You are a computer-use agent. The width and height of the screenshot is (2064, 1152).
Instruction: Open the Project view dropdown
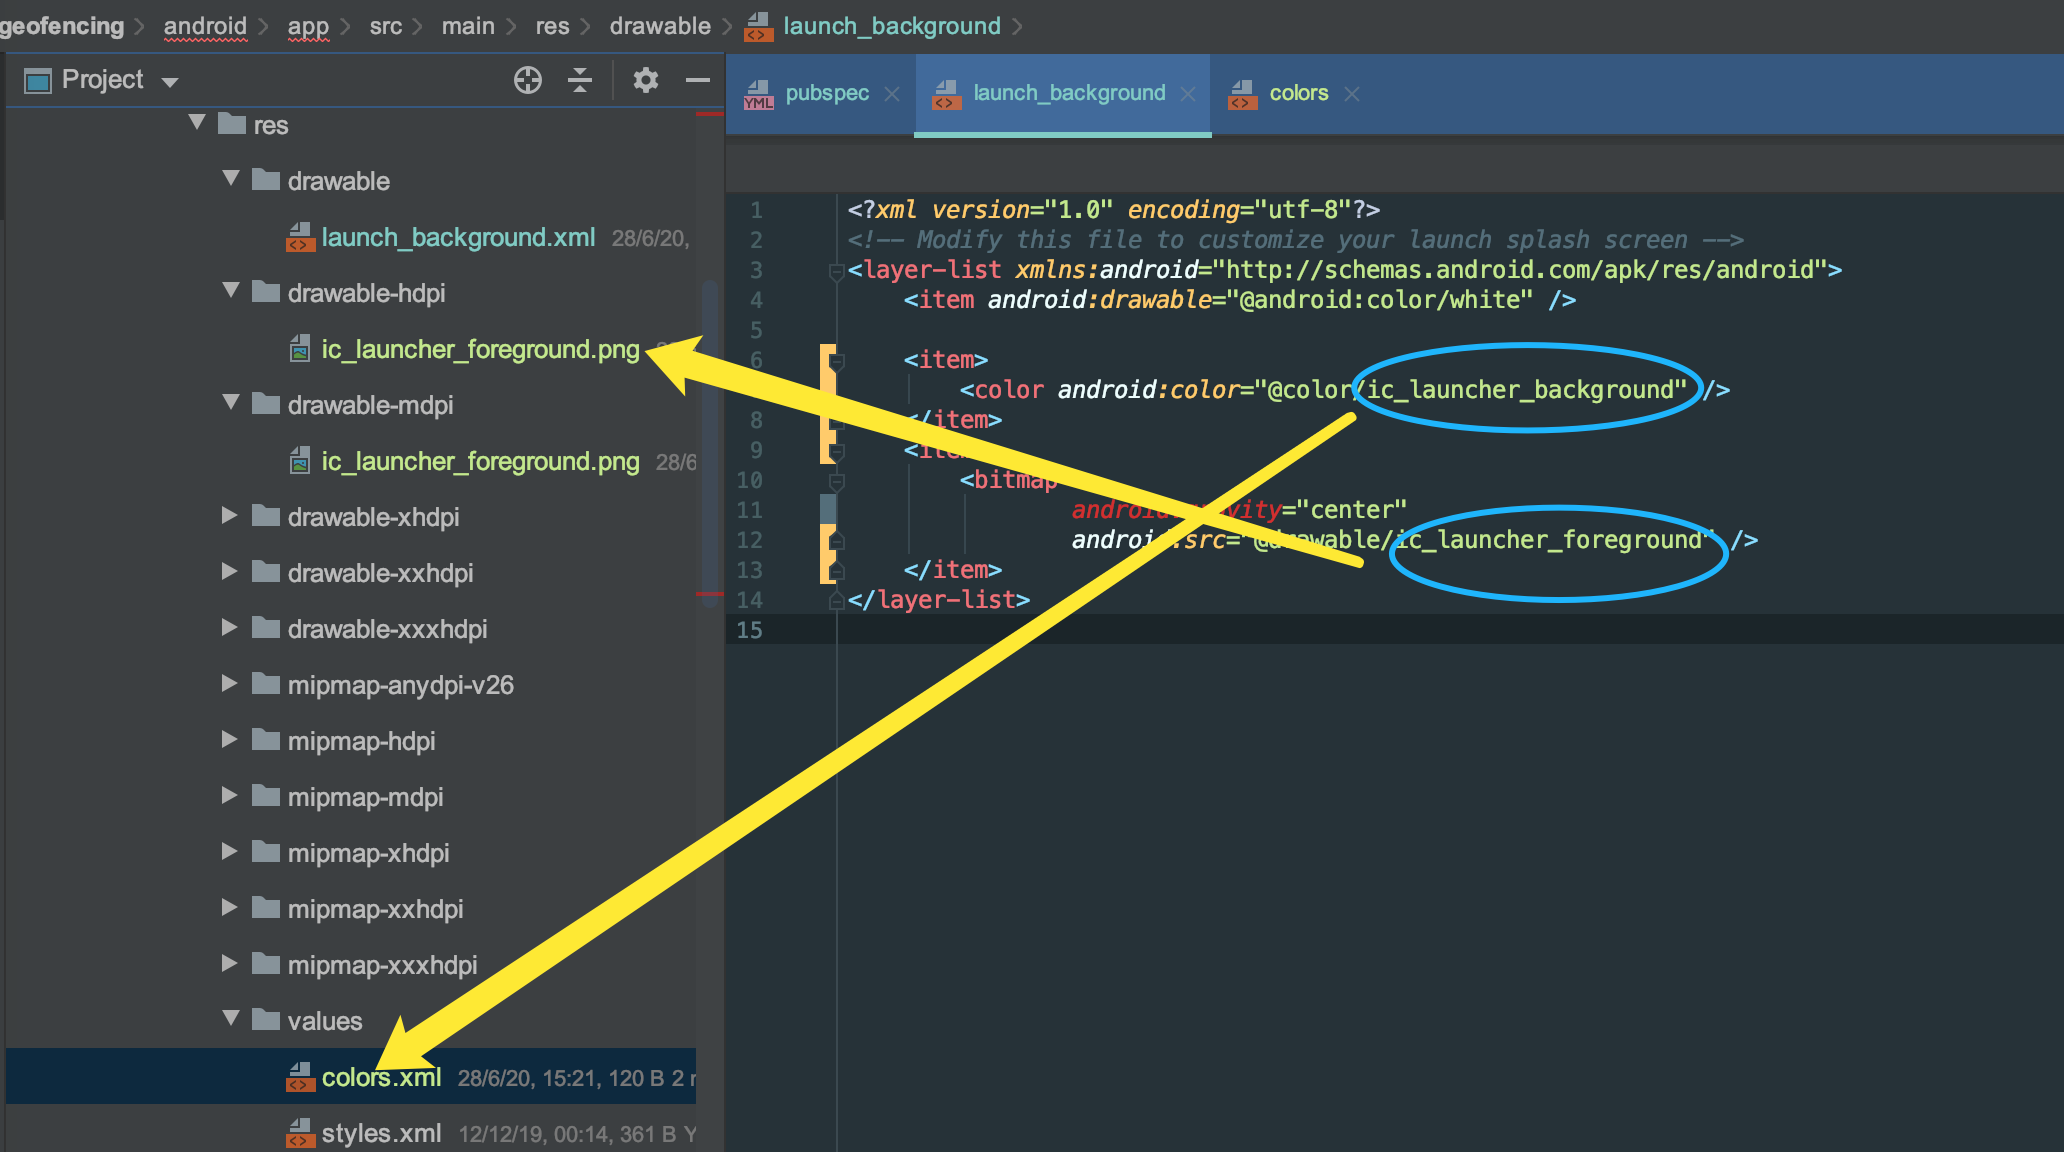click(x=170, y=82)
